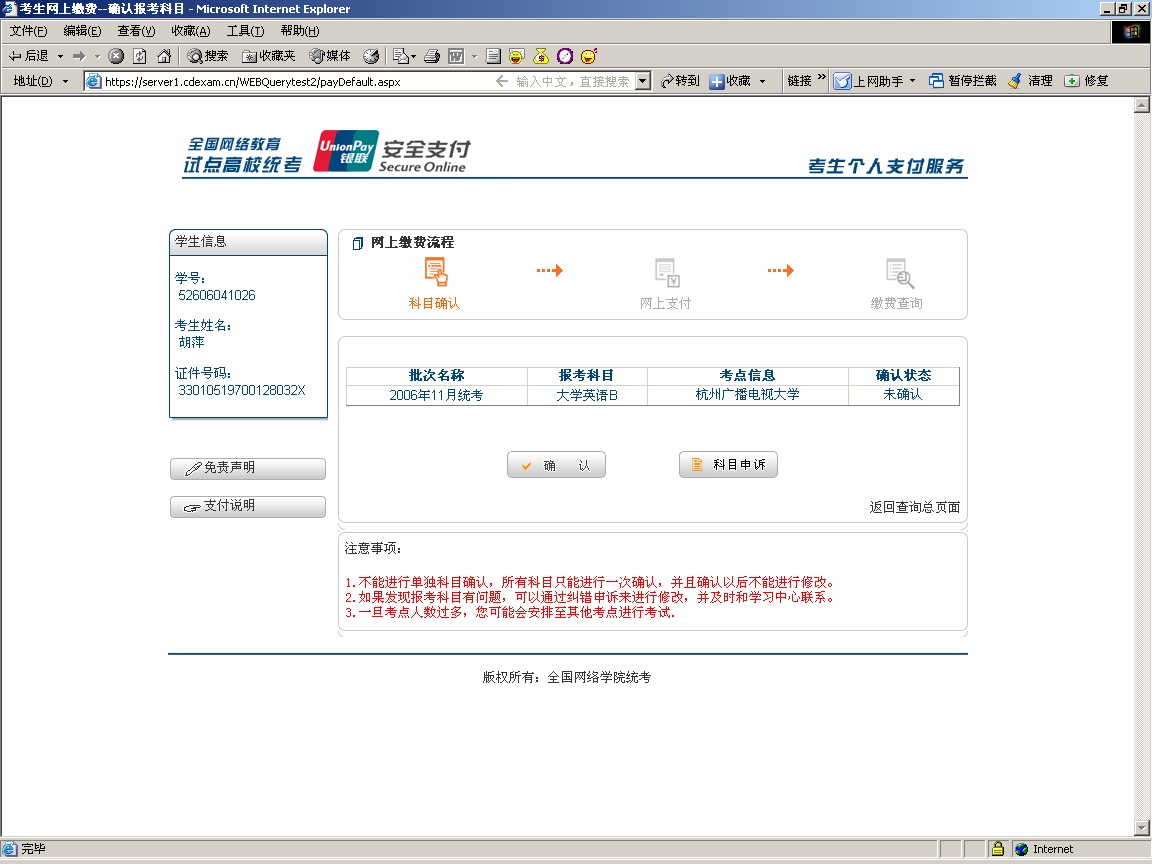Image resolution: width=1152 pixels, height=864 pixels.
Task: Open the 收藏夹 (Favorites) panel
Action: (x=269, y=56)
